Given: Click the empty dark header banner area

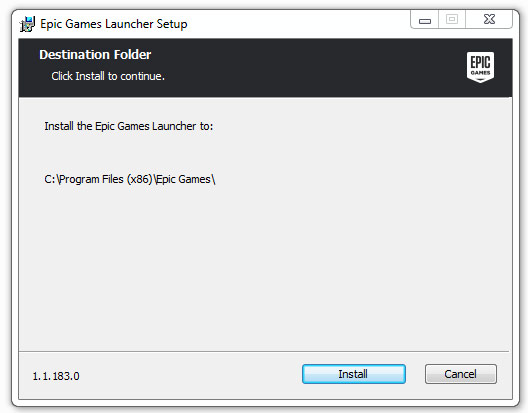Looking at the screenshot, I should (x=303, y=67).
